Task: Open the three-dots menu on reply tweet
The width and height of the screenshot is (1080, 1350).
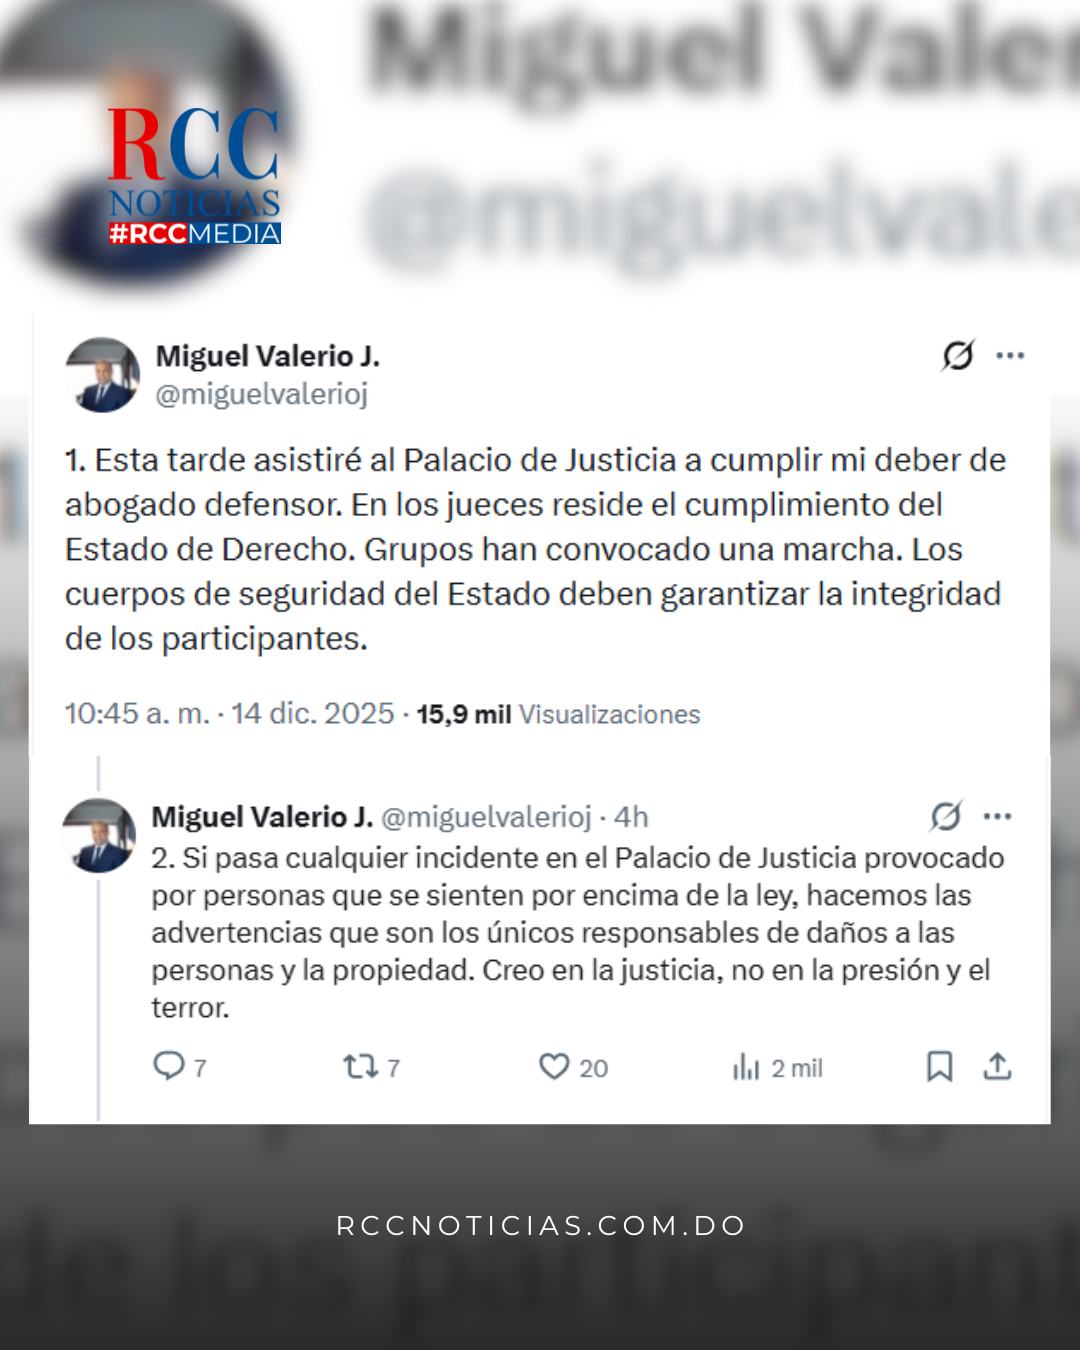Action: click(x=997, y=817)
